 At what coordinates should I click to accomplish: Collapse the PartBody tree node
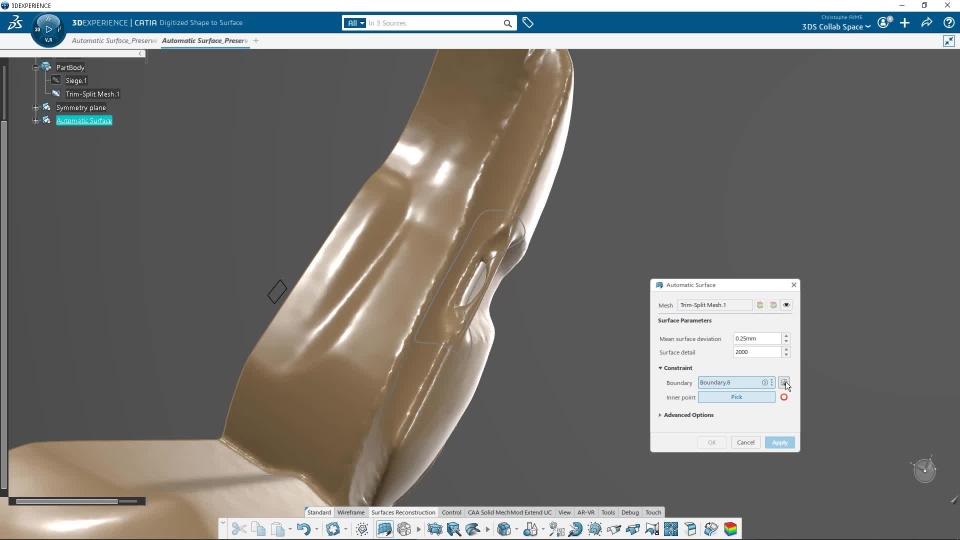(36, 67)
